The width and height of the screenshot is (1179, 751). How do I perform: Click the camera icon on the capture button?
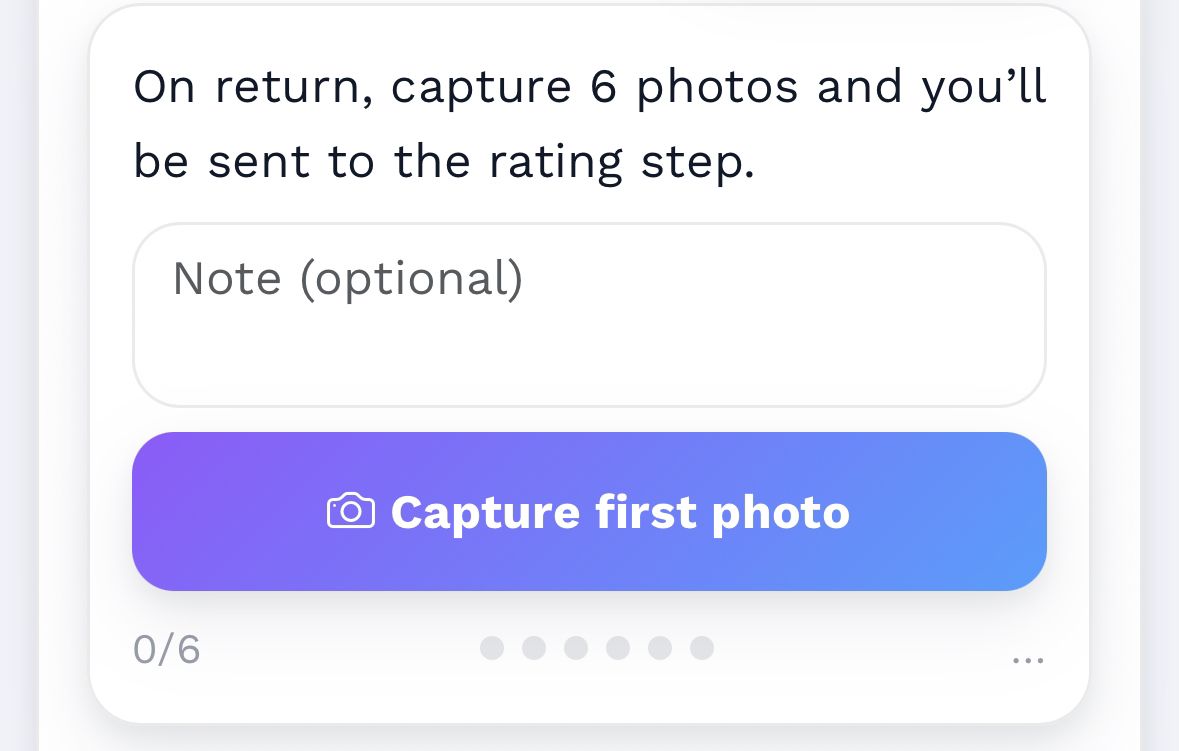click(349, 511)
